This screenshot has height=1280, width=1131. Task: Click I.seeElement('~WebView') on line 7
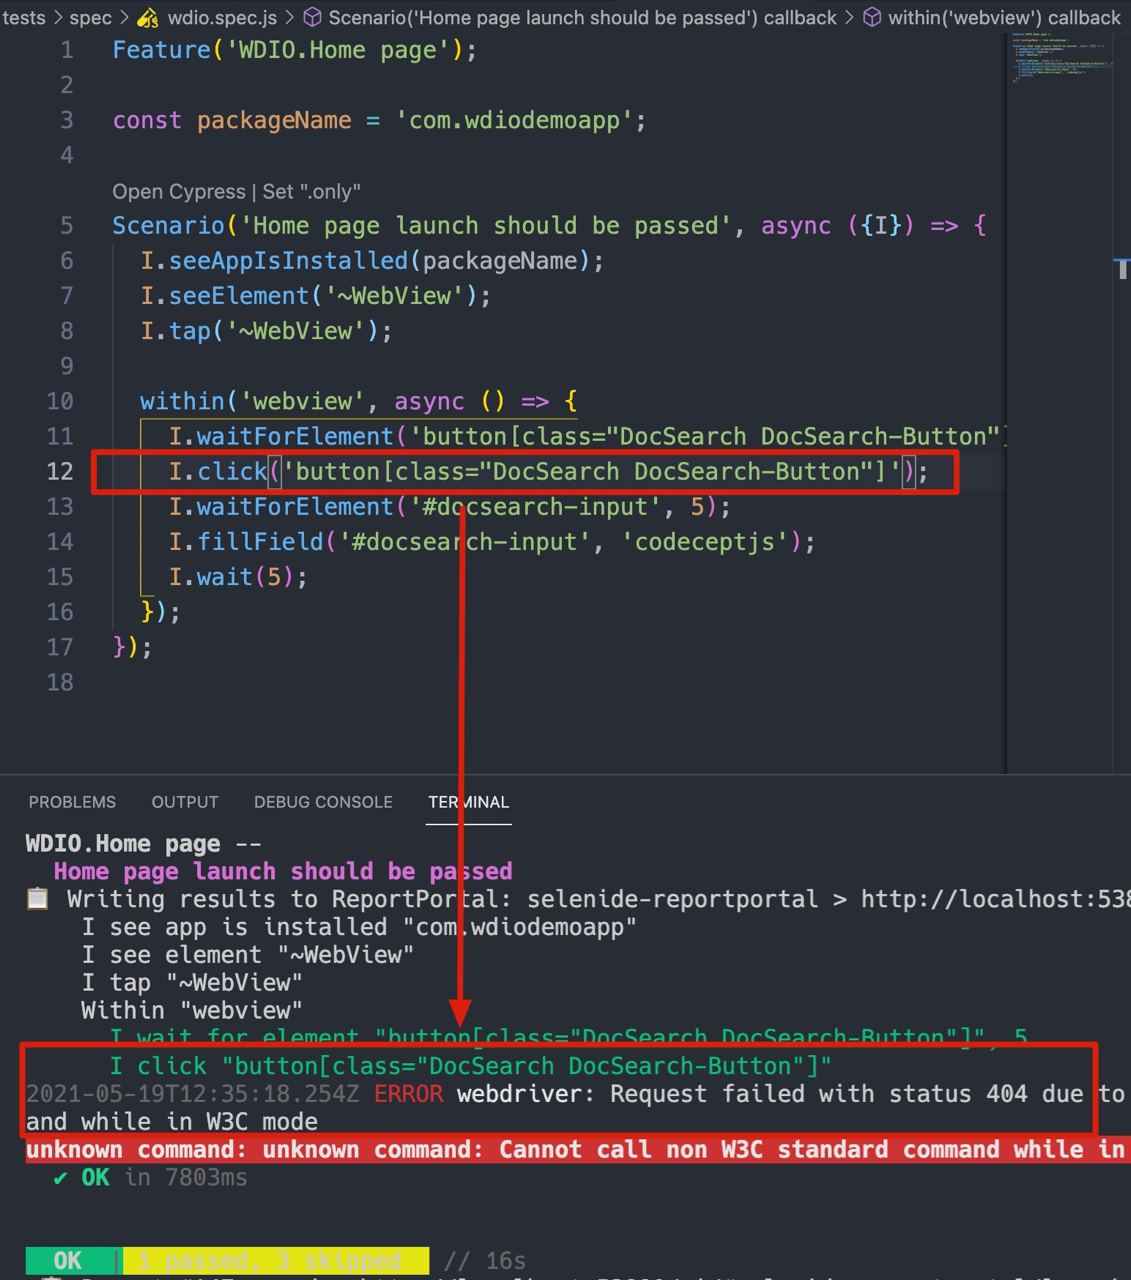coord(316,296)
